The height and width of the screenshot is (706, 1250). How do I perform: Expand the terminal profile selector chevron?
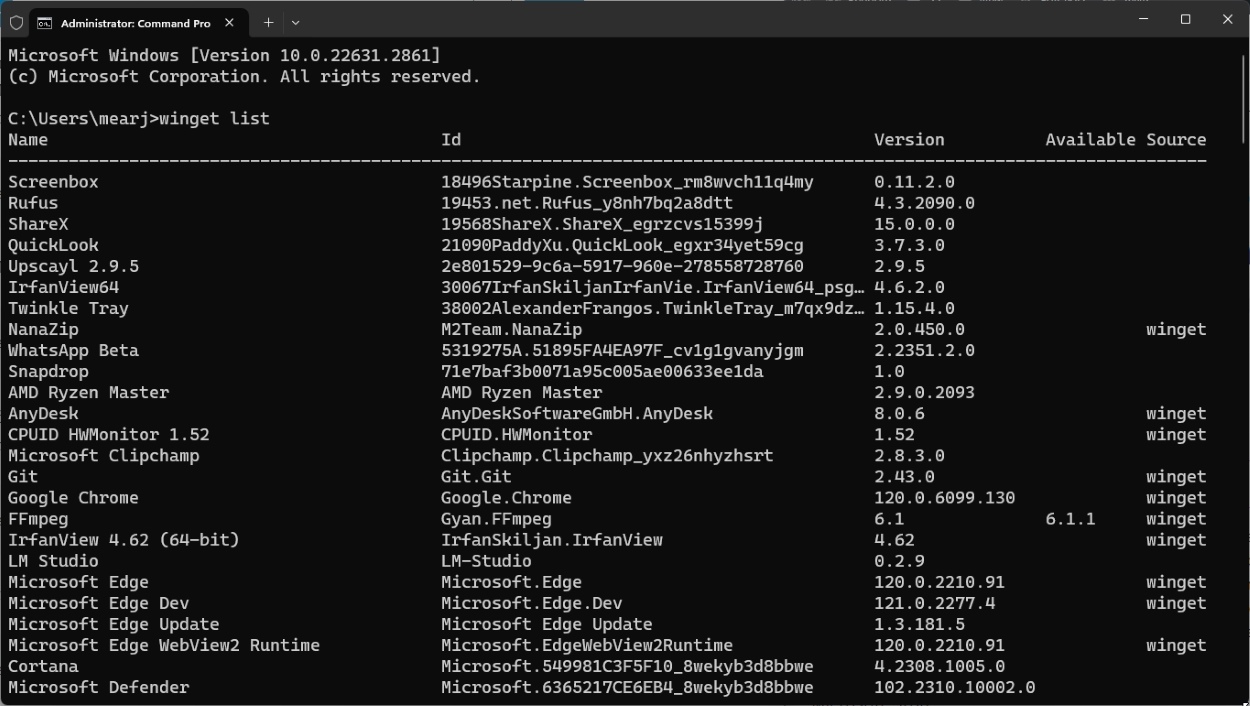click(295, 22)
